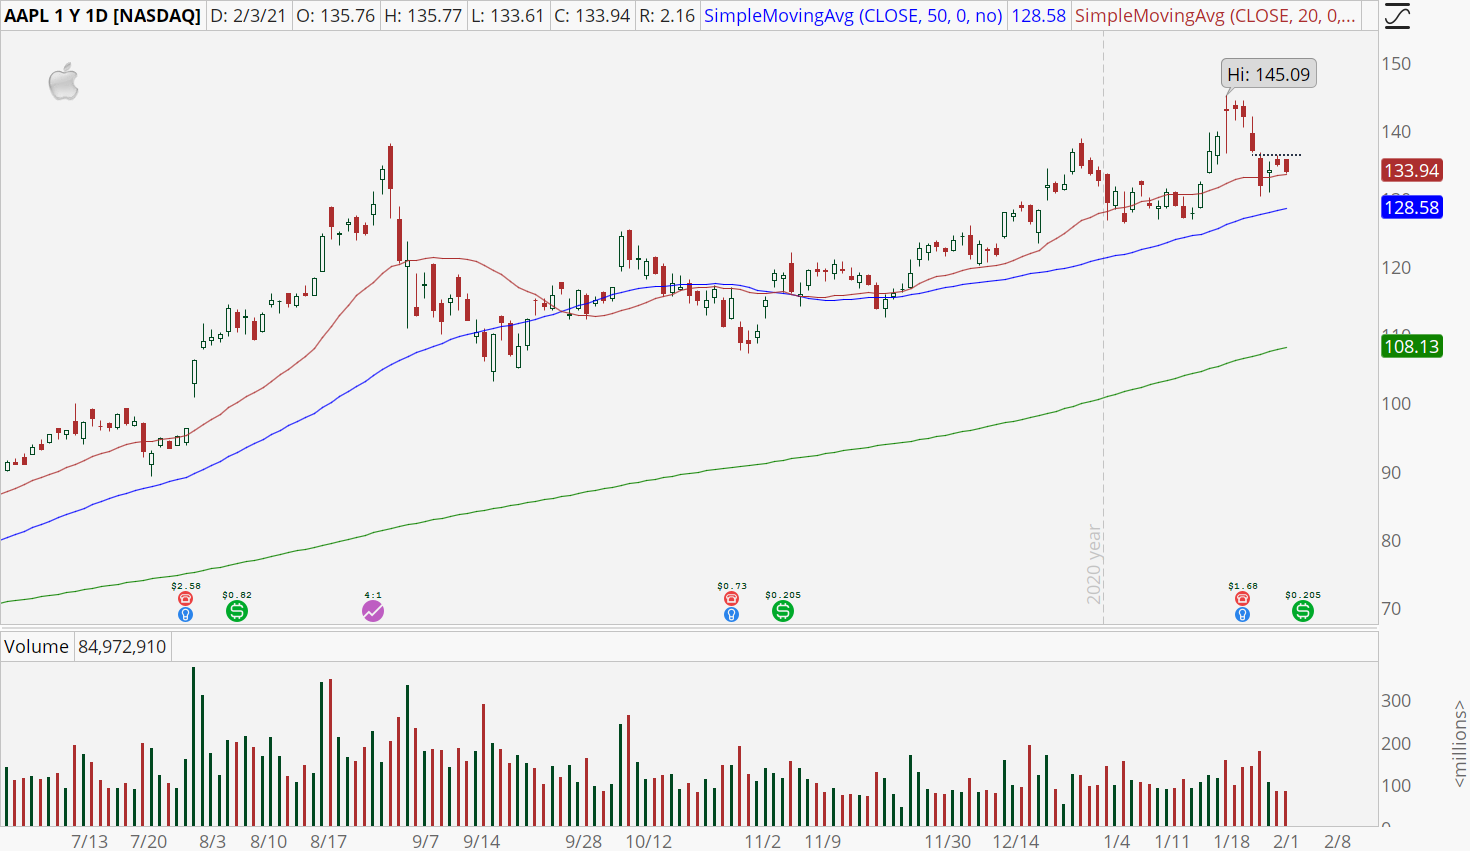1470x851 pixels.
Task: Open the red earnings phone icon labeled $2.58
Action: pyautogui.click(x=185, y=598)
